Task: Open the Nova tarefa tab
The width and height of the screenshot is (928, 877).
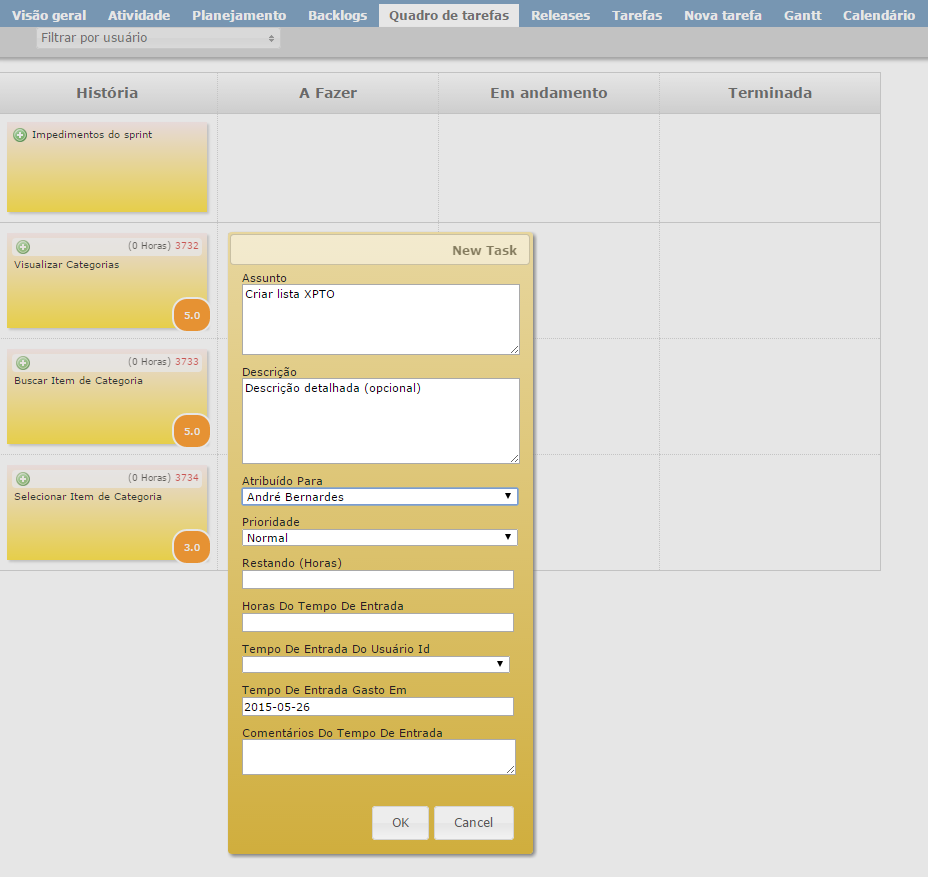Action: pos(723,15)
